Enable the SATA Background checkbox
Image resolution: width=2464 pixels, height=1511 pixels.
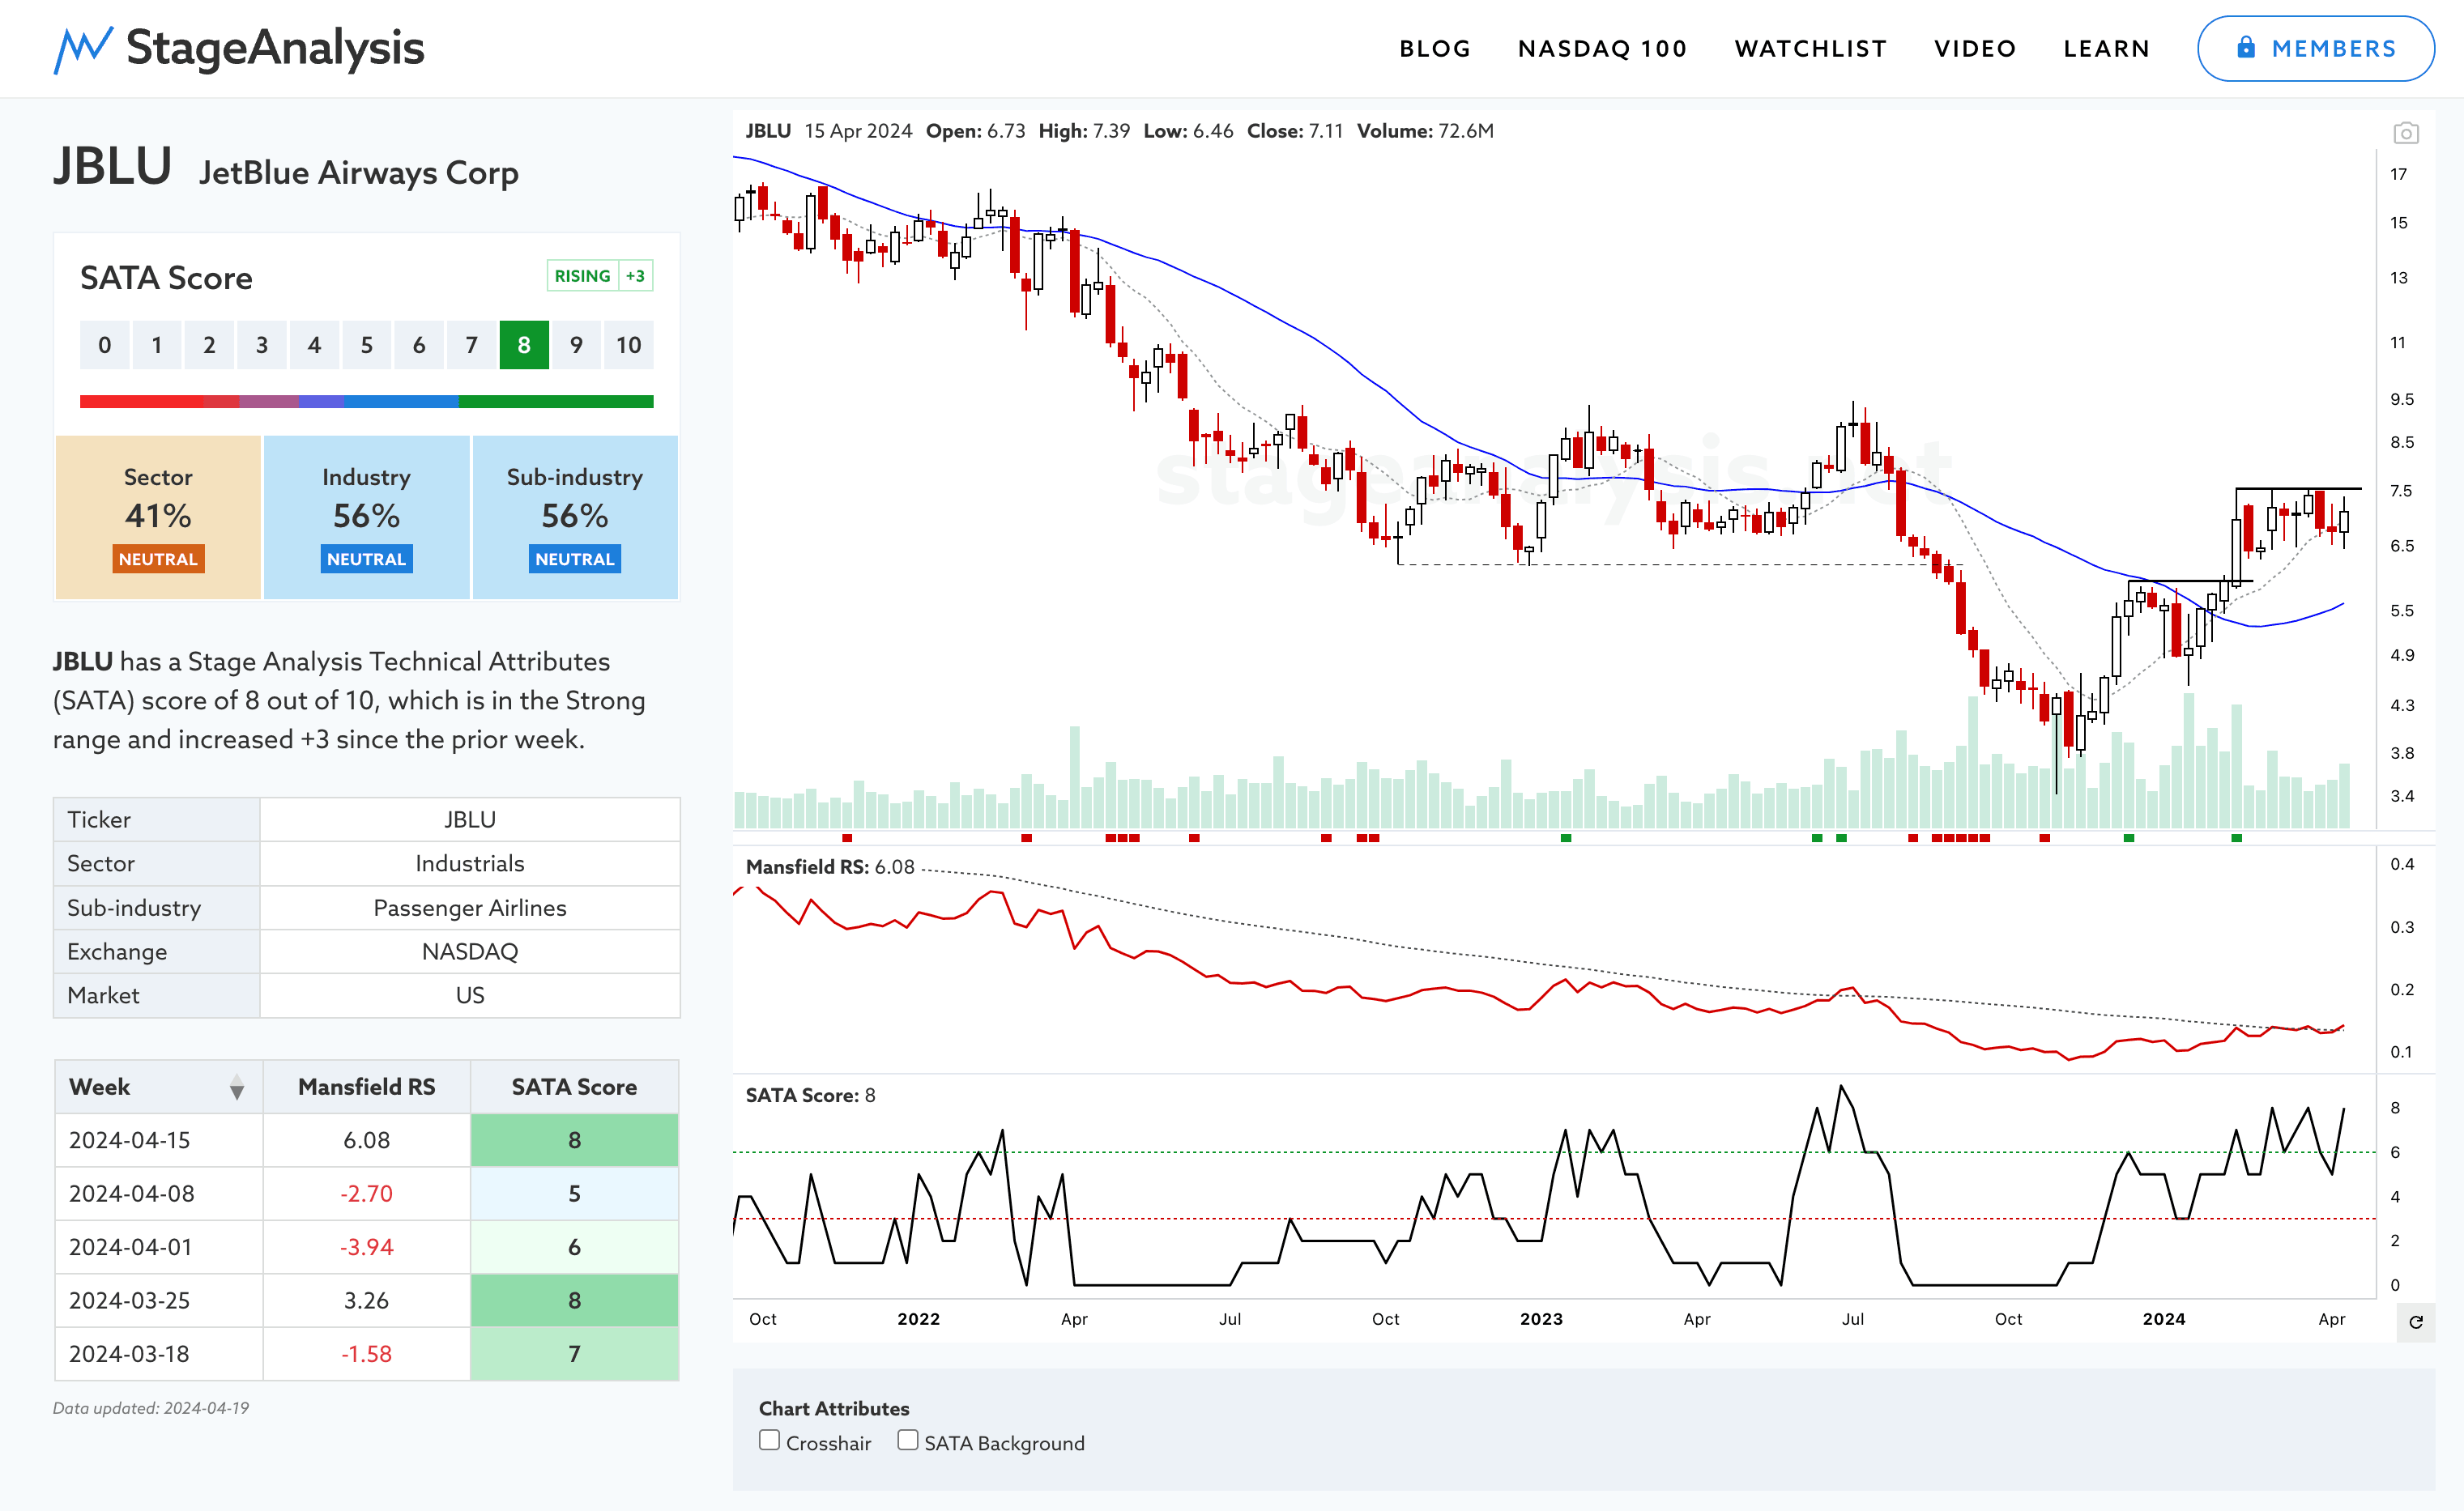pyautogui.click(x=907, y=1440)
